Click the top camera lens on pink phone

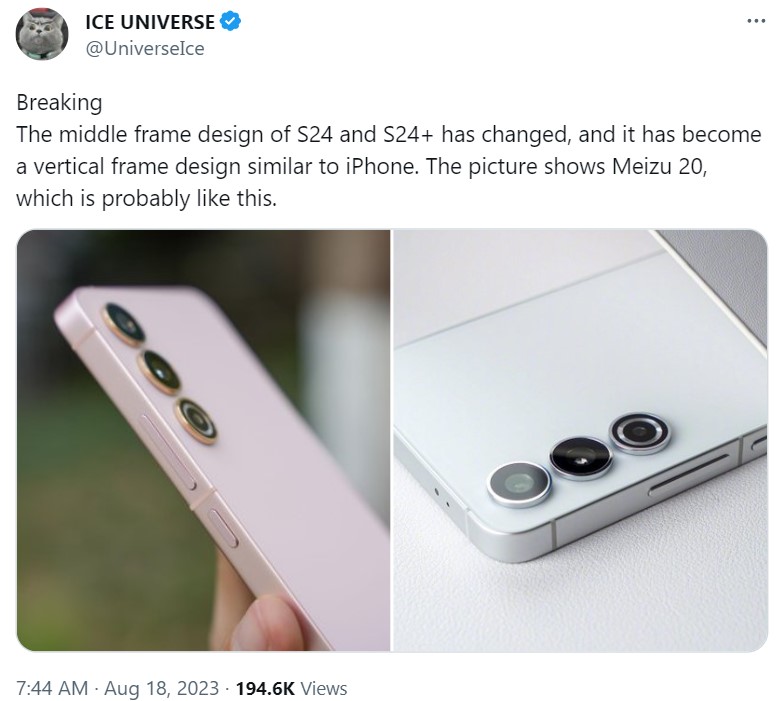click(x=124, y=324)
